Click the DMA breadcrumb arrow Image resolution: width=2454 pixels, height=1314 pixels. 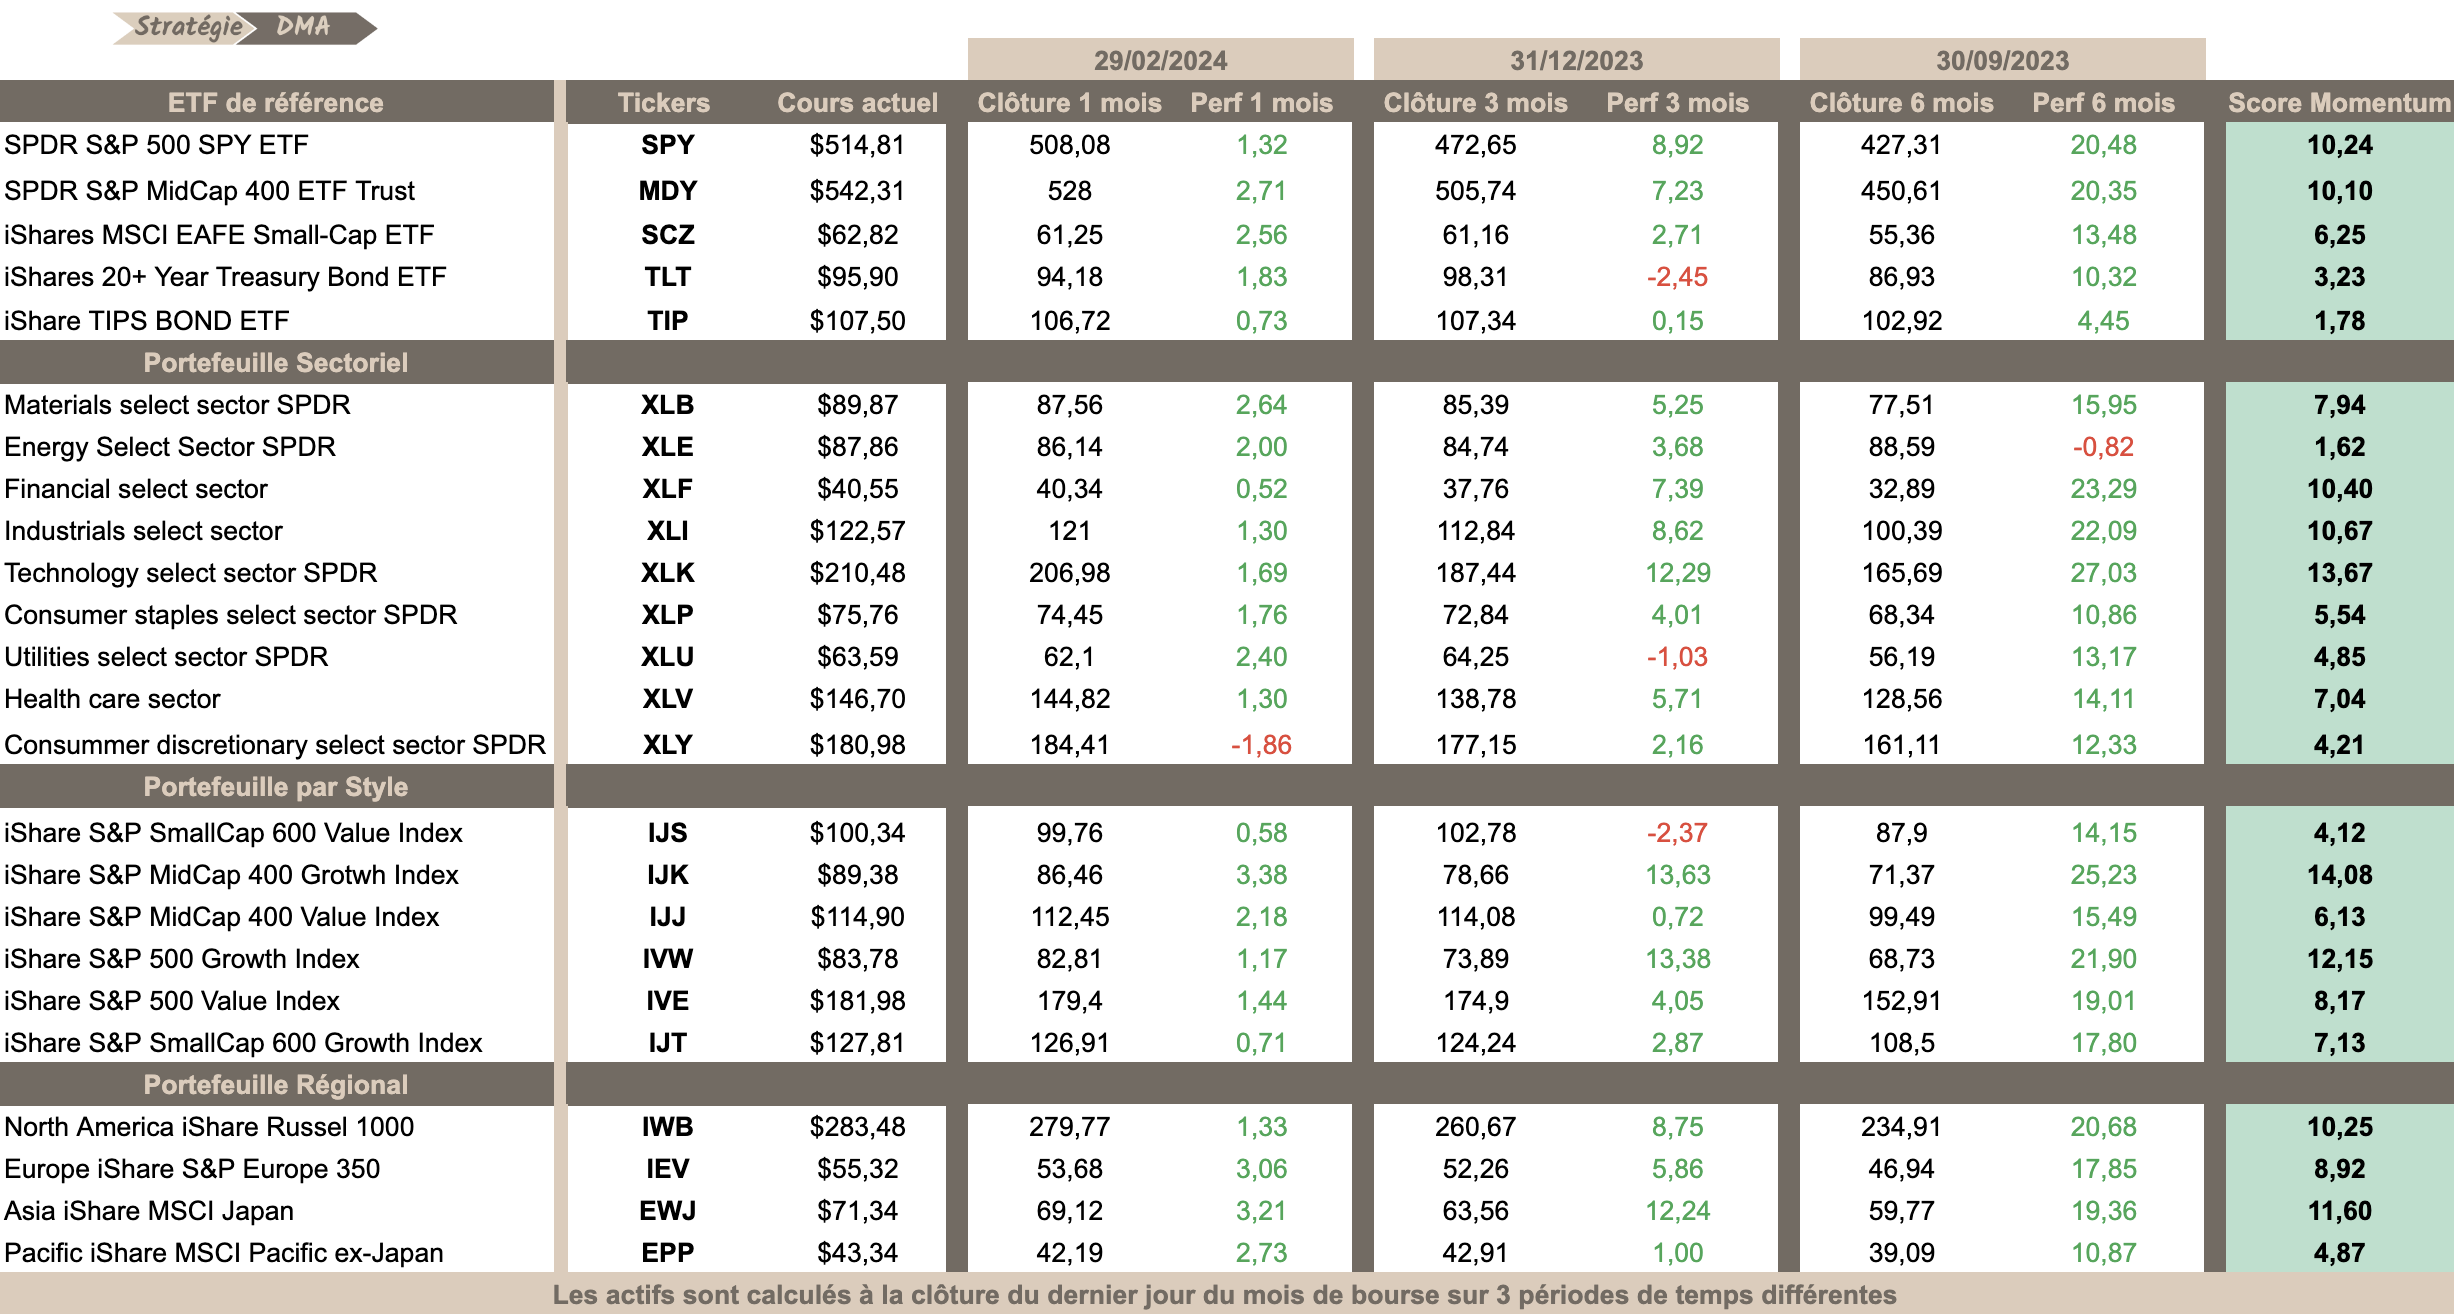(310, 27)
